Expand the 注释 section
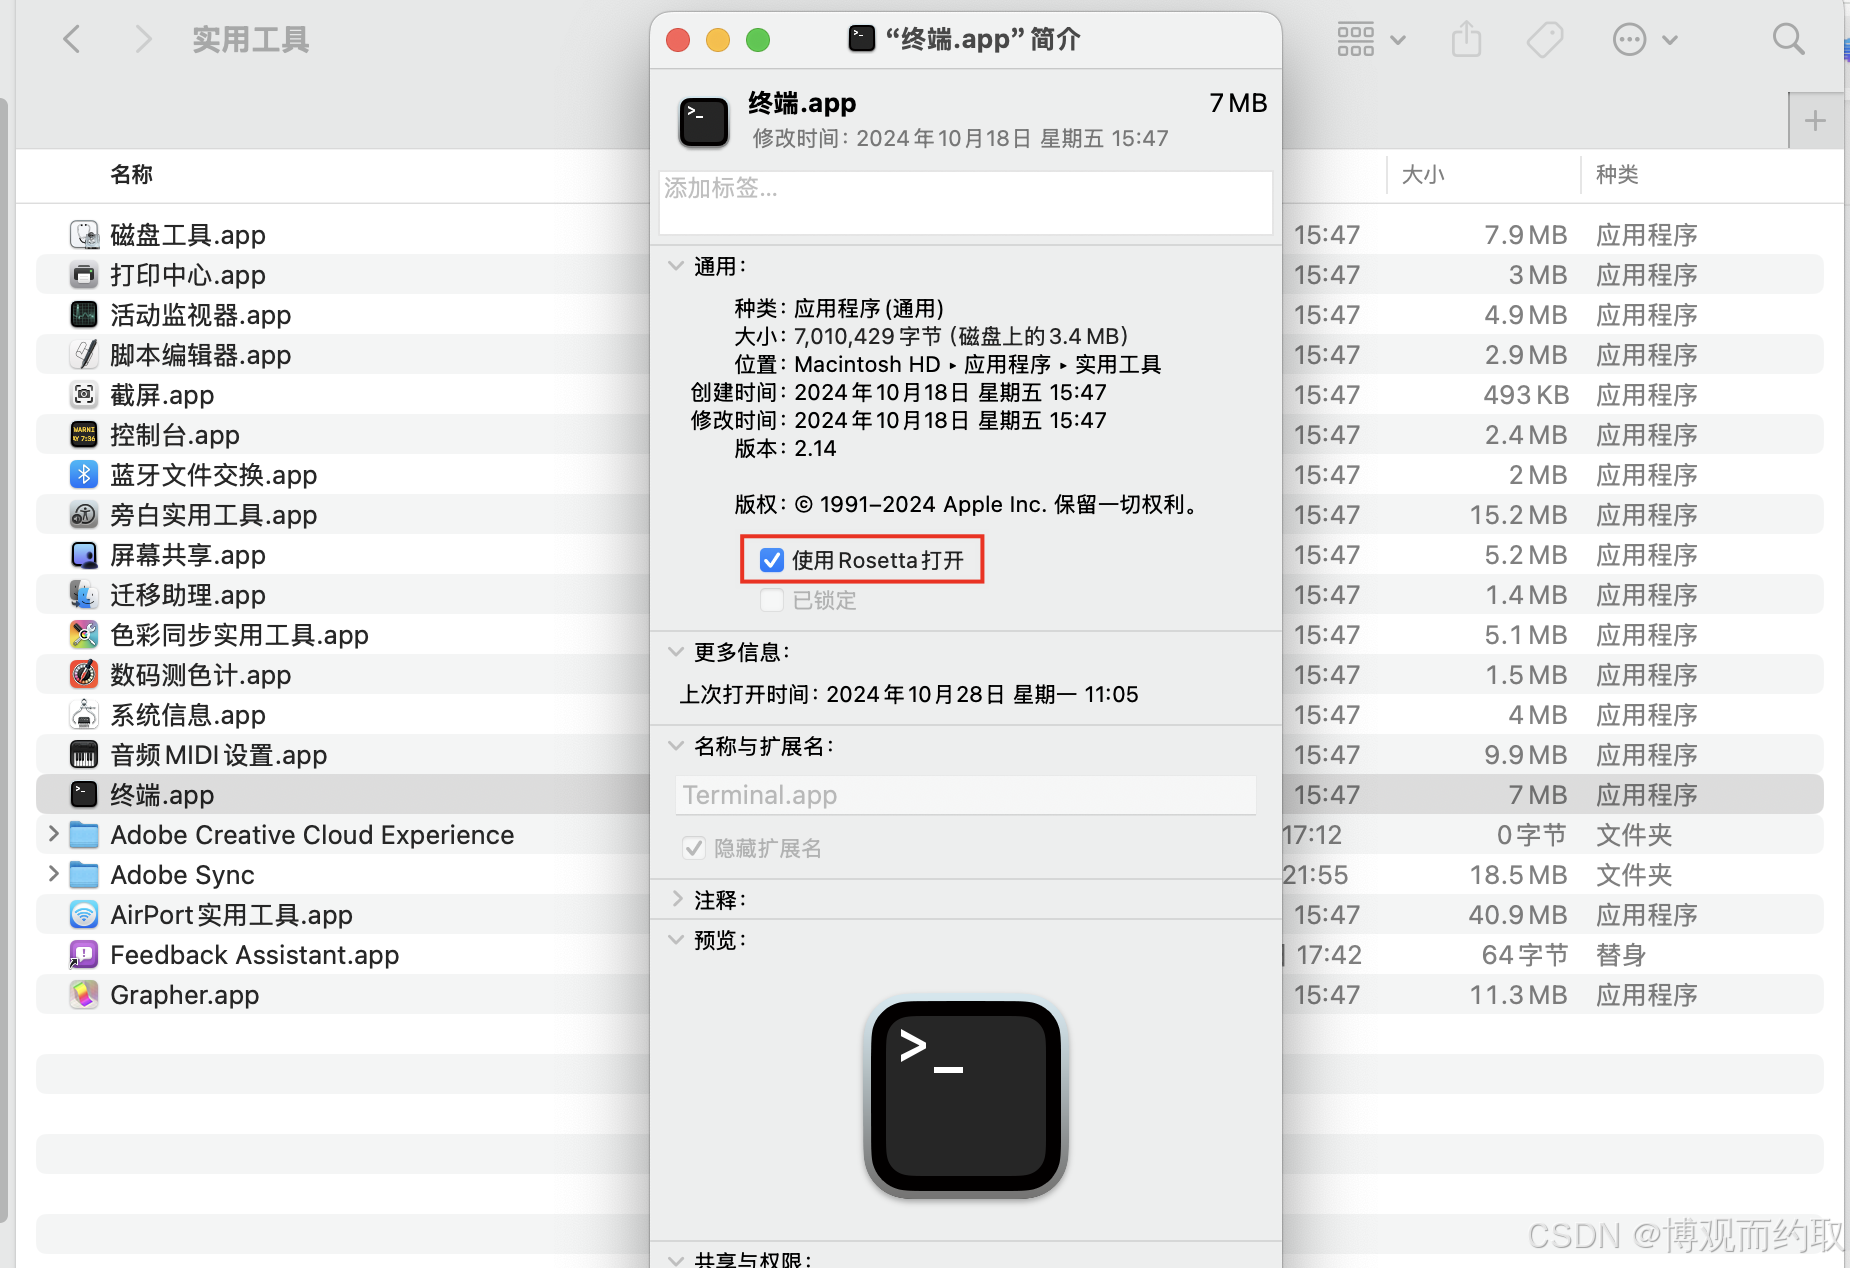The height and width of the screenshot is (1268, 1850). point(677,900)
